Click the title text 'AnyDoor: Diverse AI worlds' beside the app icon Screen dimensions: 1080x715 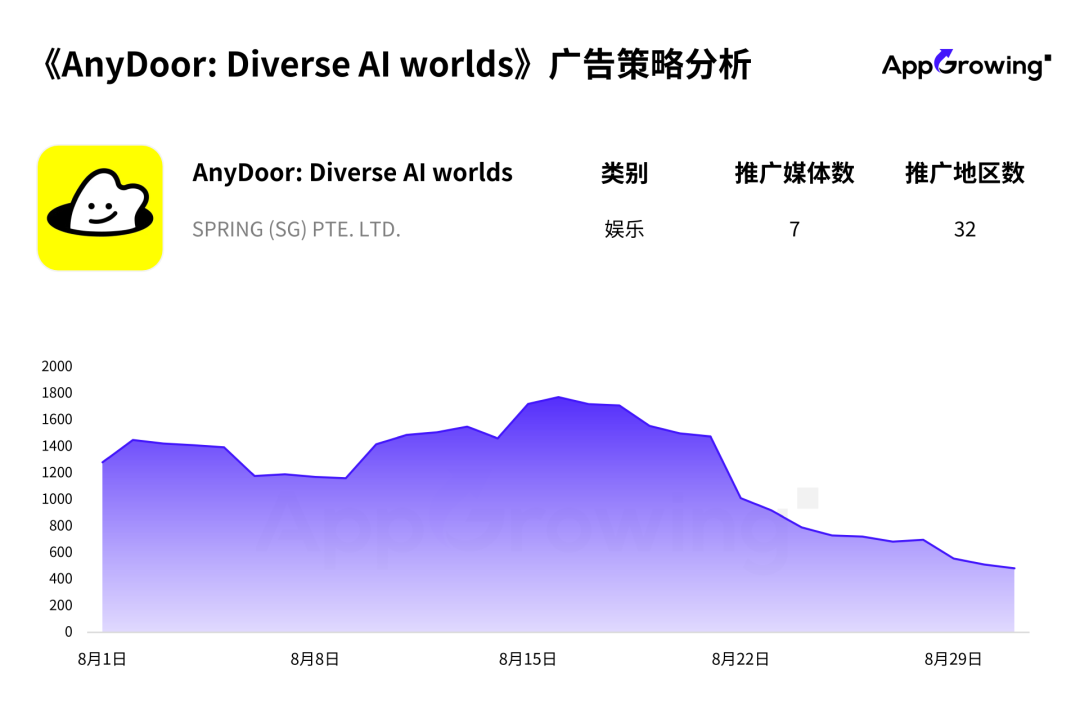coord(352,172)
